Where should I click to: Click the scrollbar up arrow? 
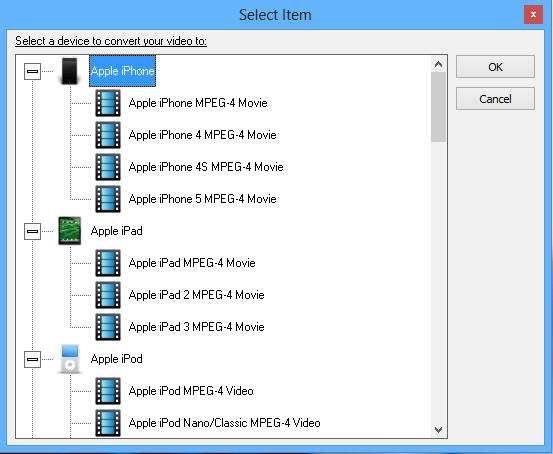coord(438,64)
